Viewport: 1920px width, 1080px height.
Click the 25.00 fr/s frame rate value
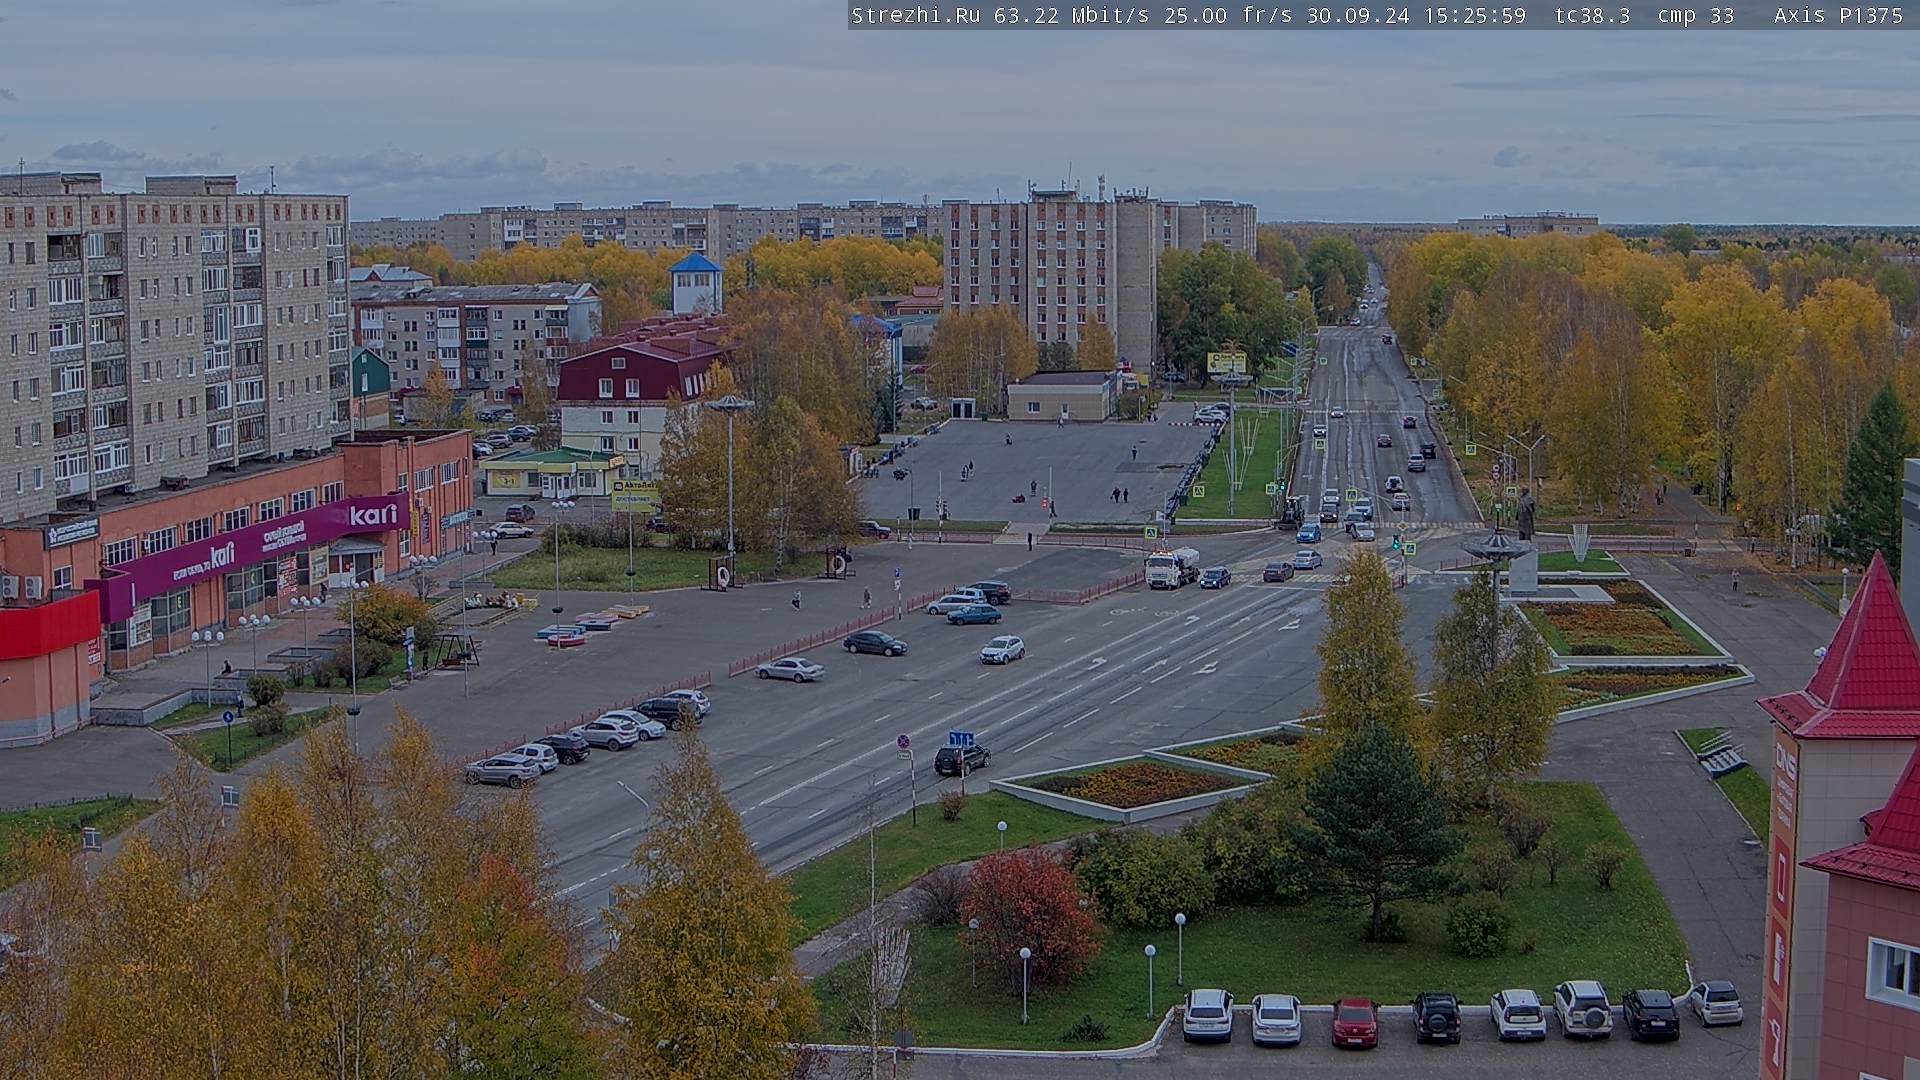pos(1229,15)
